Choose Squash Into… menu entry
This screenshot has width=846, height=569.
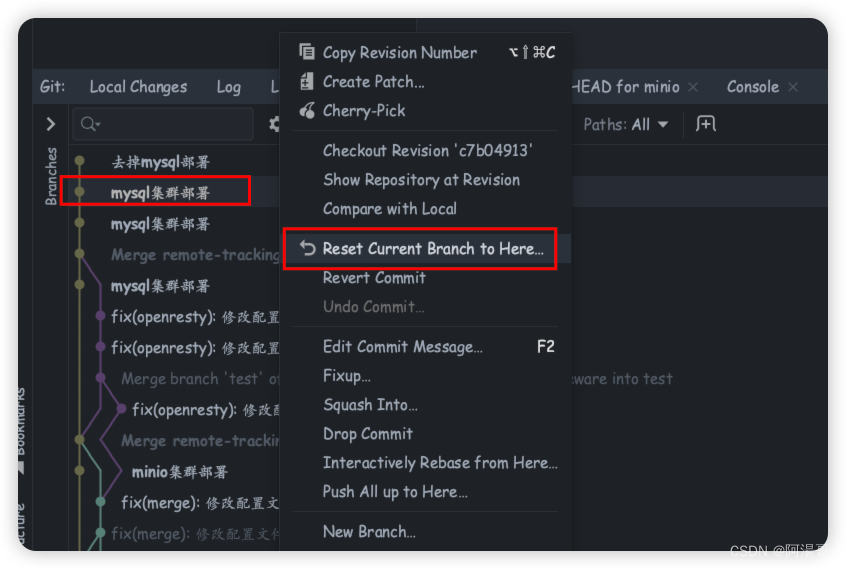pos(370,405)
